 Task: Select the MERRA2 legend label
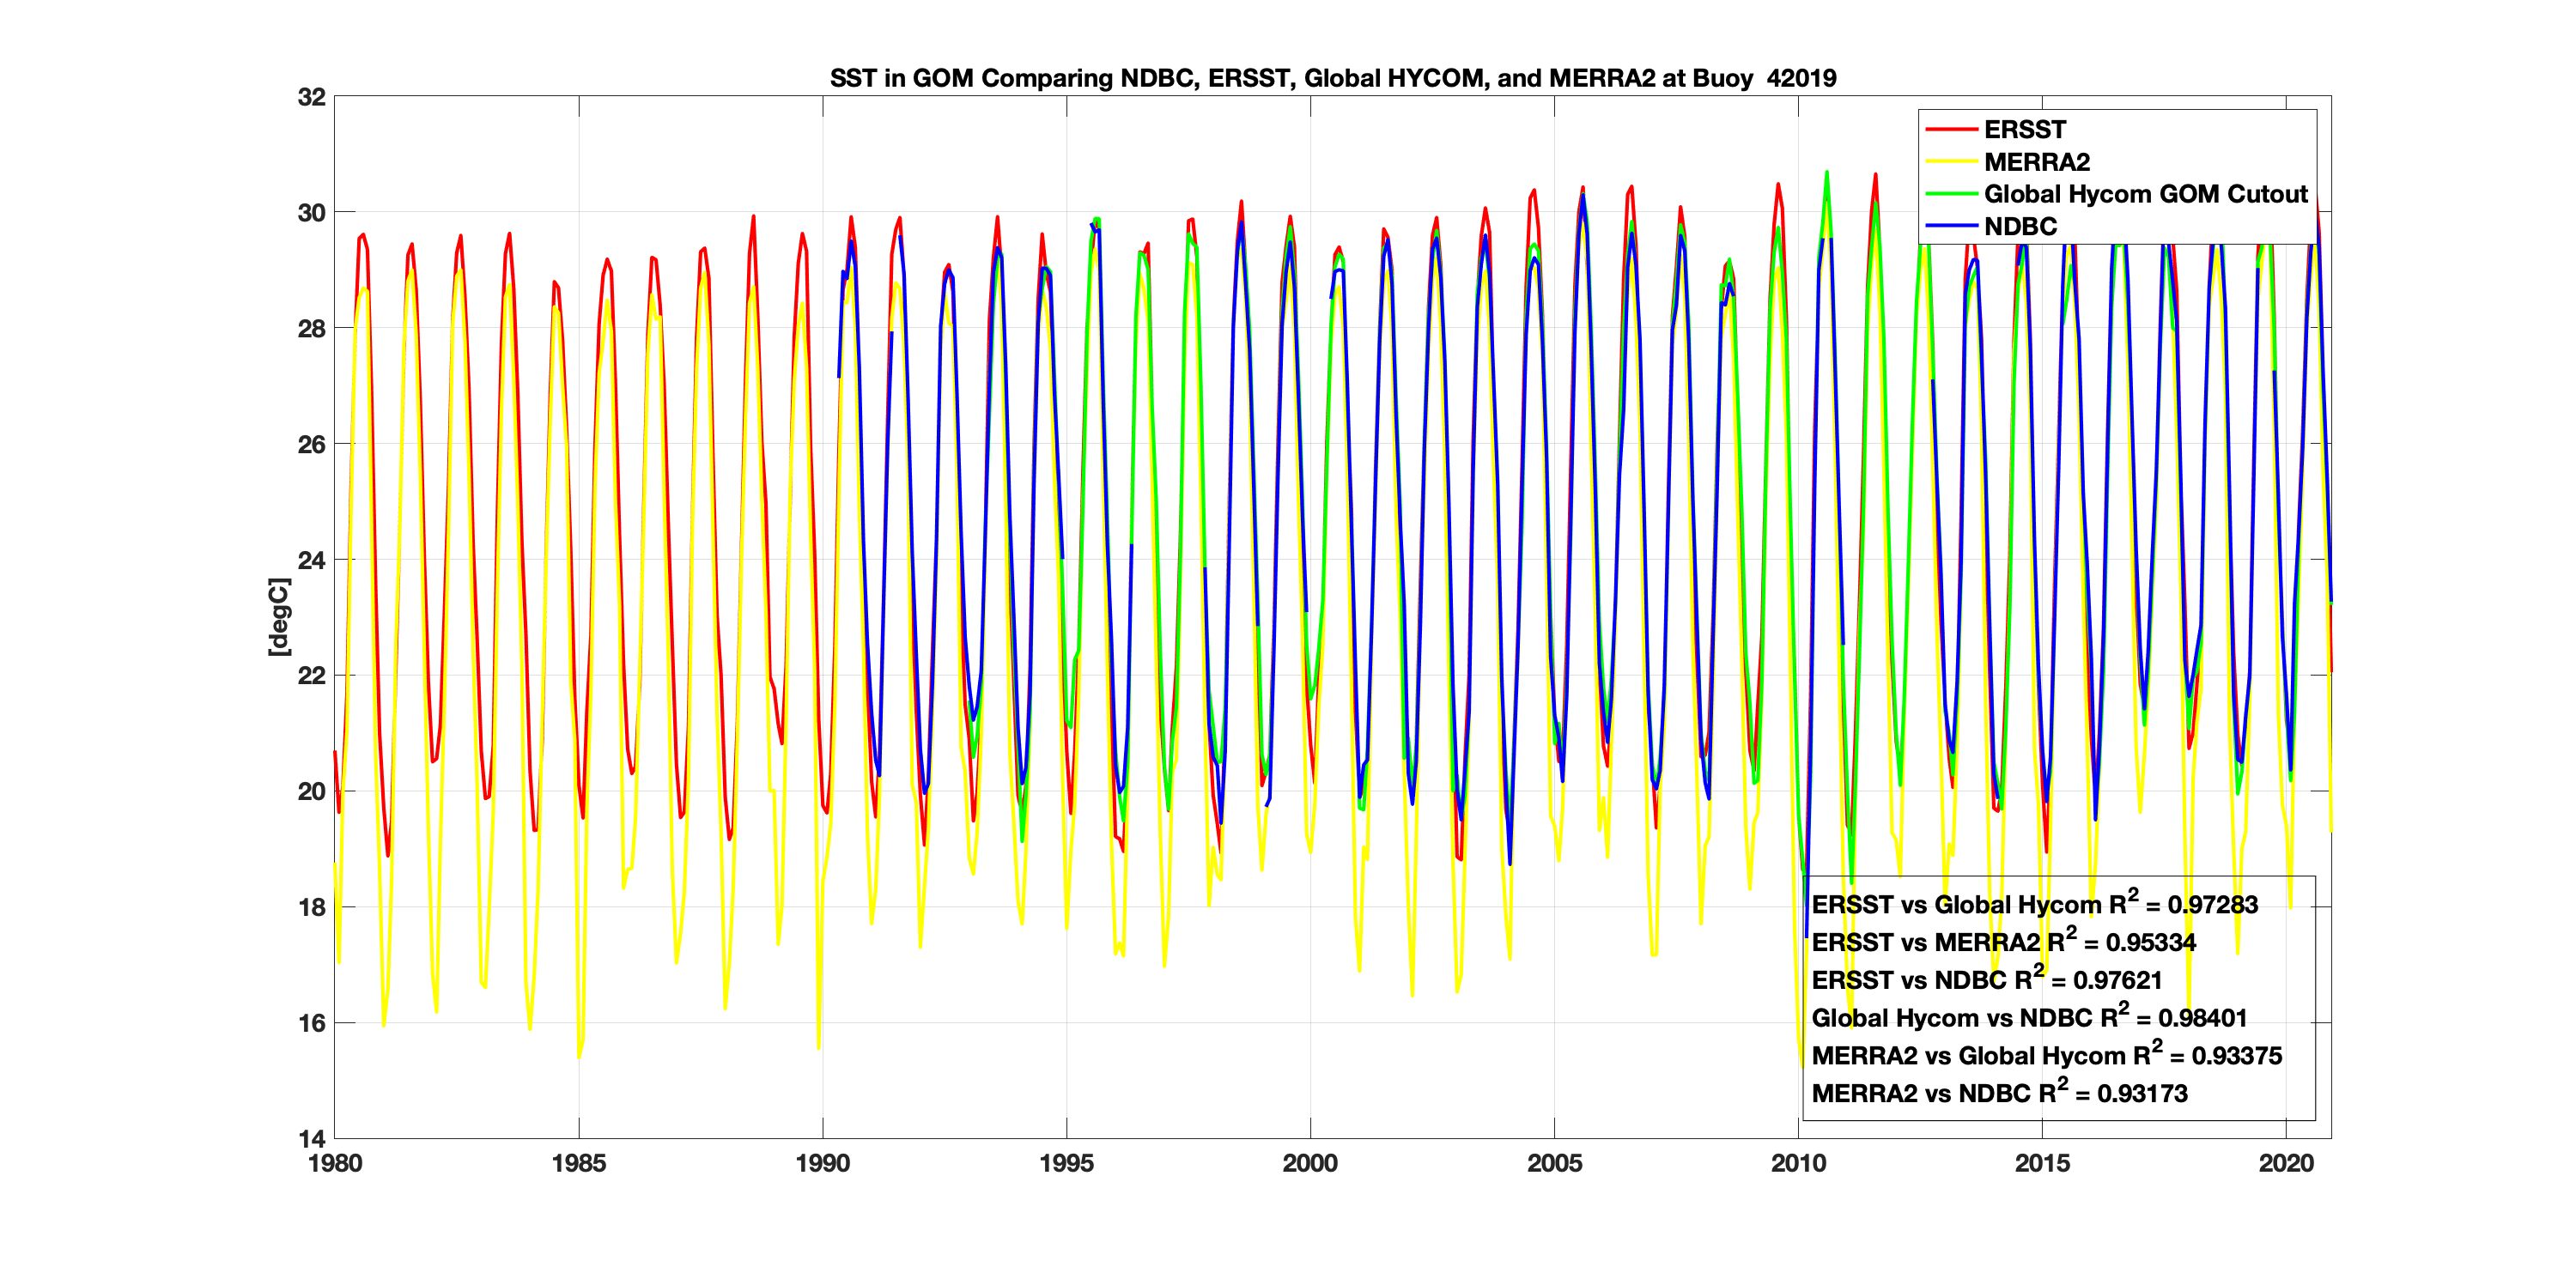click(x=2036, y=162)
